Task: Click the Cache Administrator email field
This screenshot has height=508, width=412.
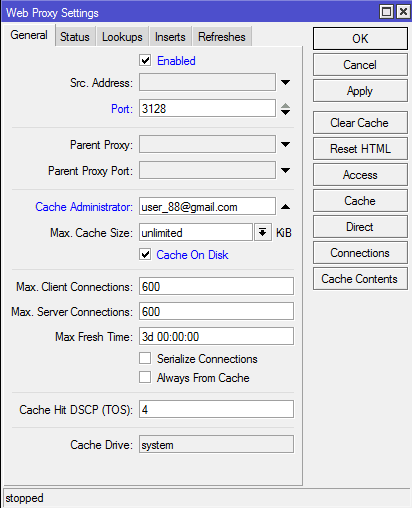Action: click(x=207, y=206)
